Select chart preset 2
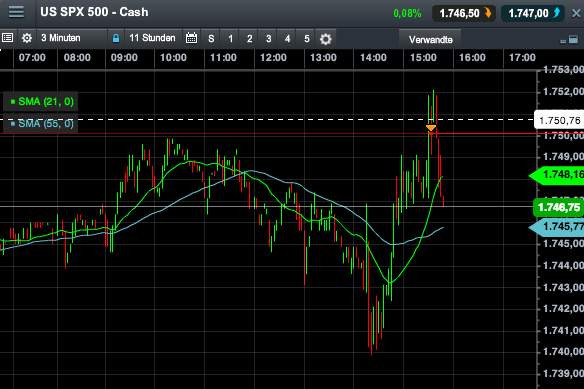 249,39
